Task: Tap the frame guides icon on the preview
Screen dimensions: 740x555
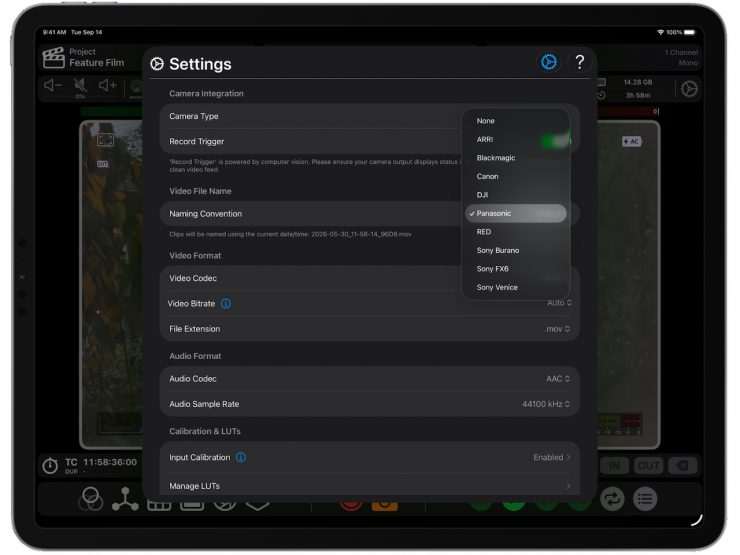Action: [105, 139]
